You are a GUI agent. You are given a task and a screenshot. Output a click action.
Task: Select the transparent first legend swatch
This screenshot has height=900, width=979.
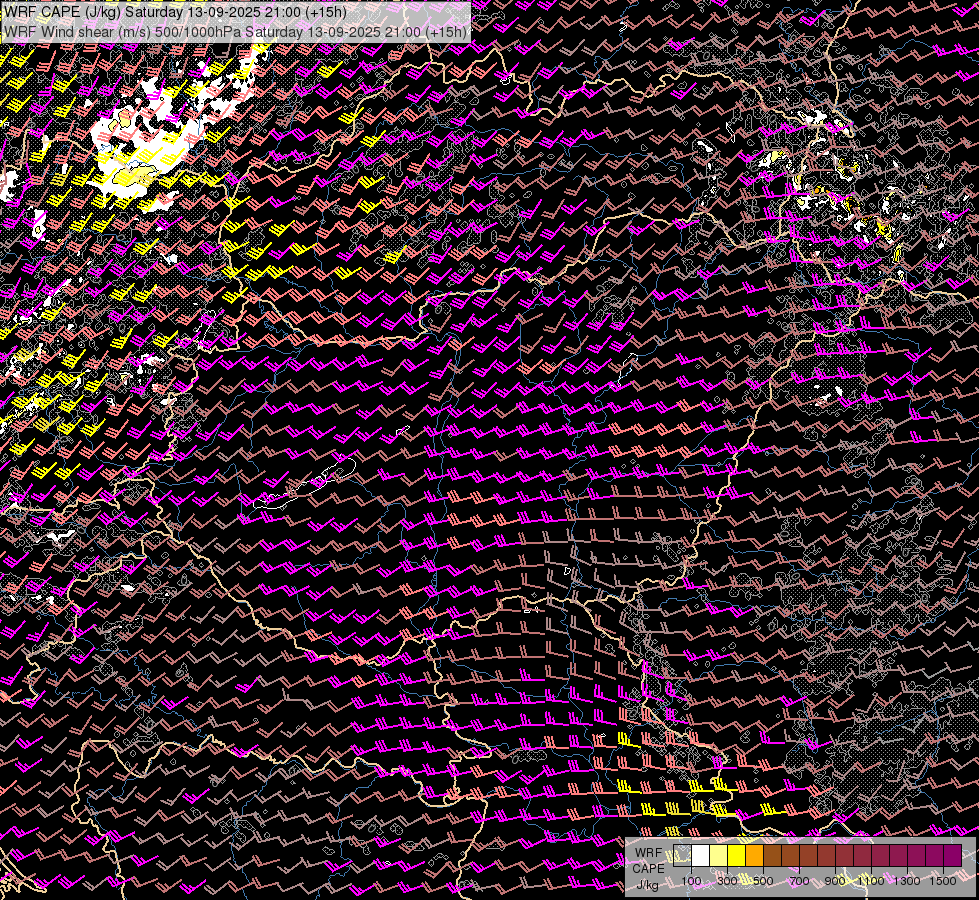[682, 855]
